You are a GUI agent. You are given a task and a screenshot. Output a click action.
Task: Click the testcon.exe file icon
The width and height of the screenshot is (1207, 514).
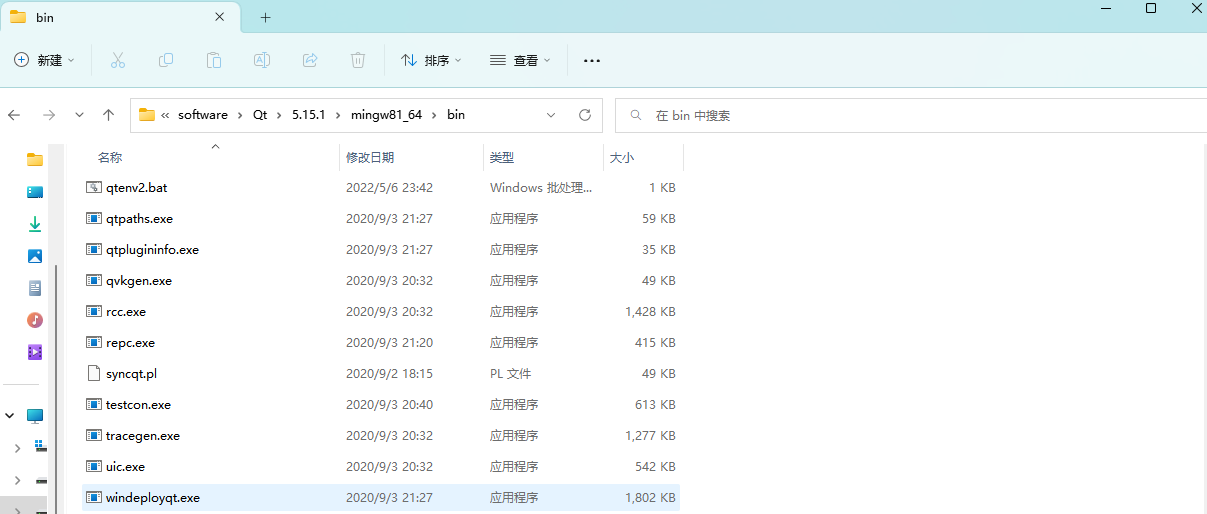[x=94, y=404]
